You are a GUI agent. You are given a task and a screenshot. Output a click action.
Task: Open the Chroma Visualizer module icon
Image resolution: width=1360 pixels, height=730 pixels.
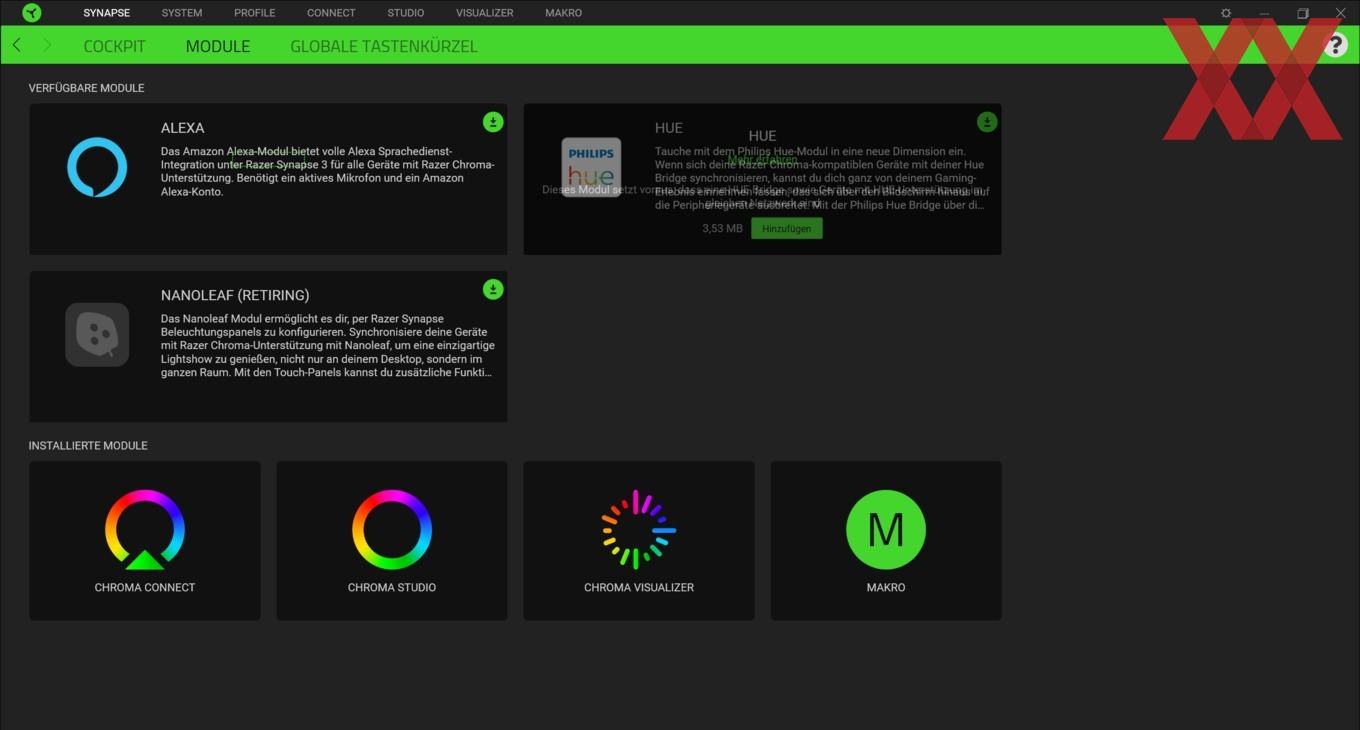pyautogui.click(x=639, y=530)
